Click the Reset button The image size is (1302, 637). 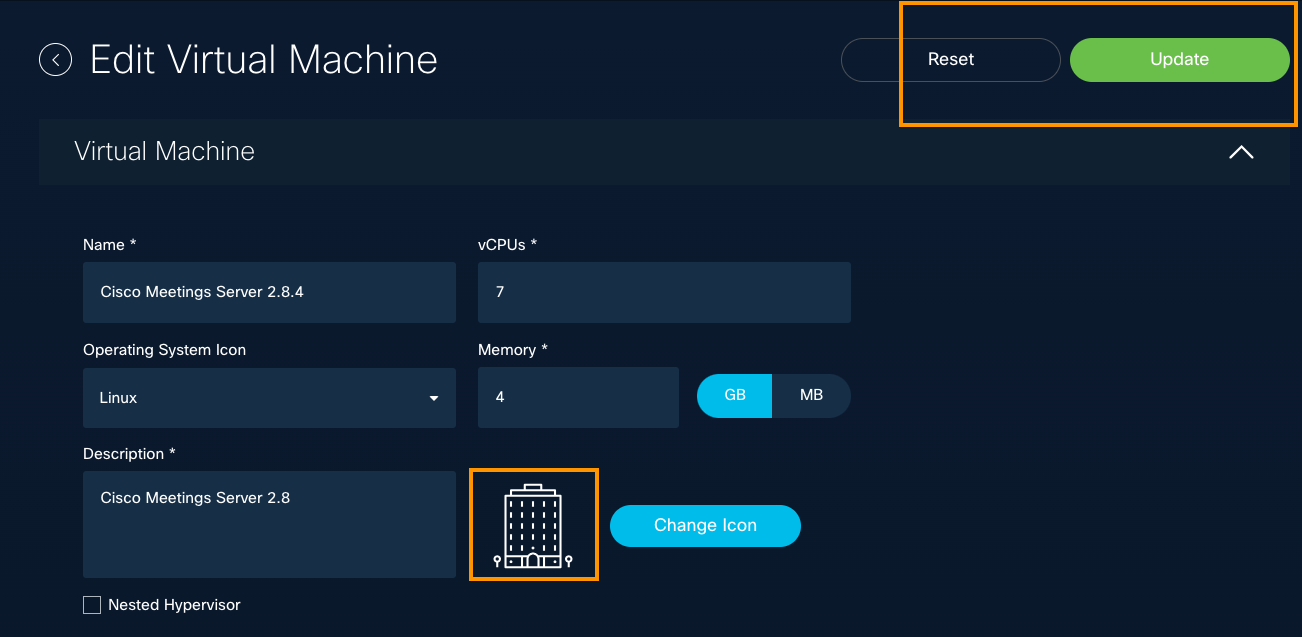click(950, 60)
